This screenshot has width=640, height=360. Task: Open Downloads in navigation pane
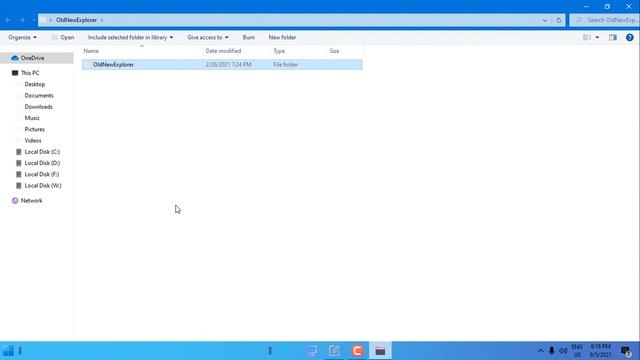click(x=38, y=107)
